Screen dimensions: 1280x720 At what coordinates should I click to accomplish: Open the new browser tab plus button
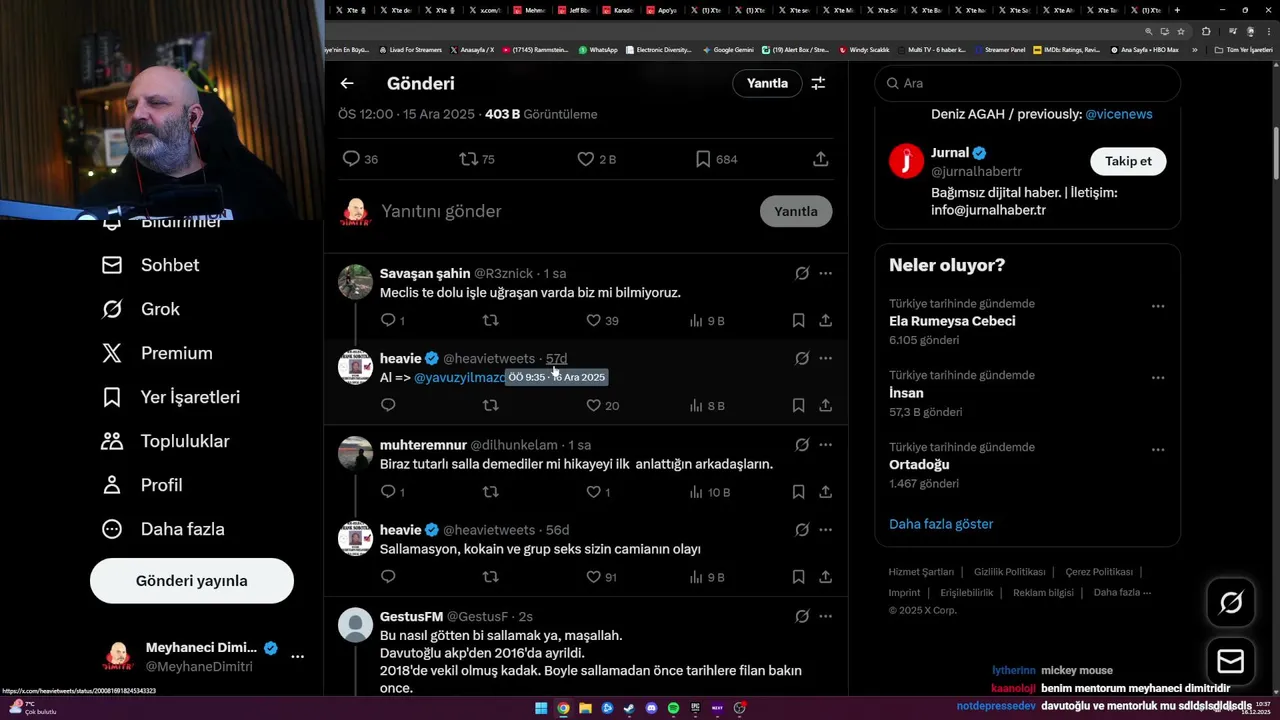(1177, 10)
